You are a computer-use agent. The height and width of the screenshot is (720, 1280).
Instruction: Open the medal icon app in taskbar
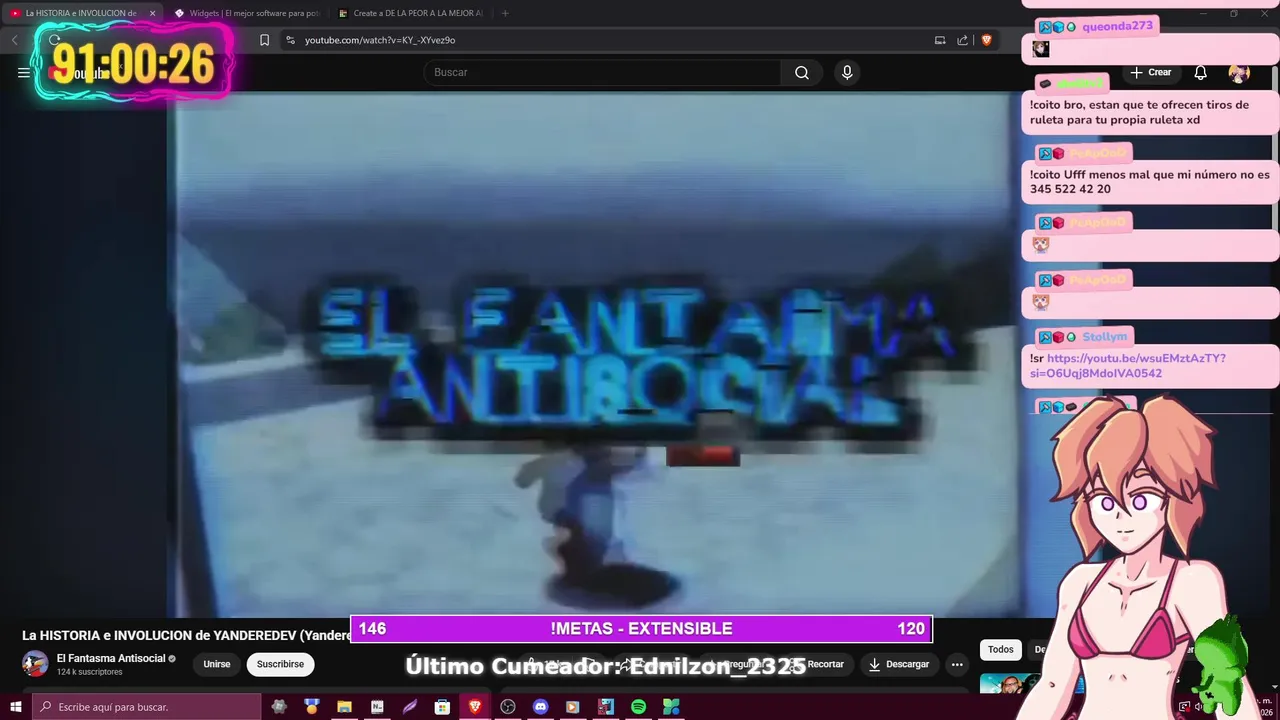point(312,707)
